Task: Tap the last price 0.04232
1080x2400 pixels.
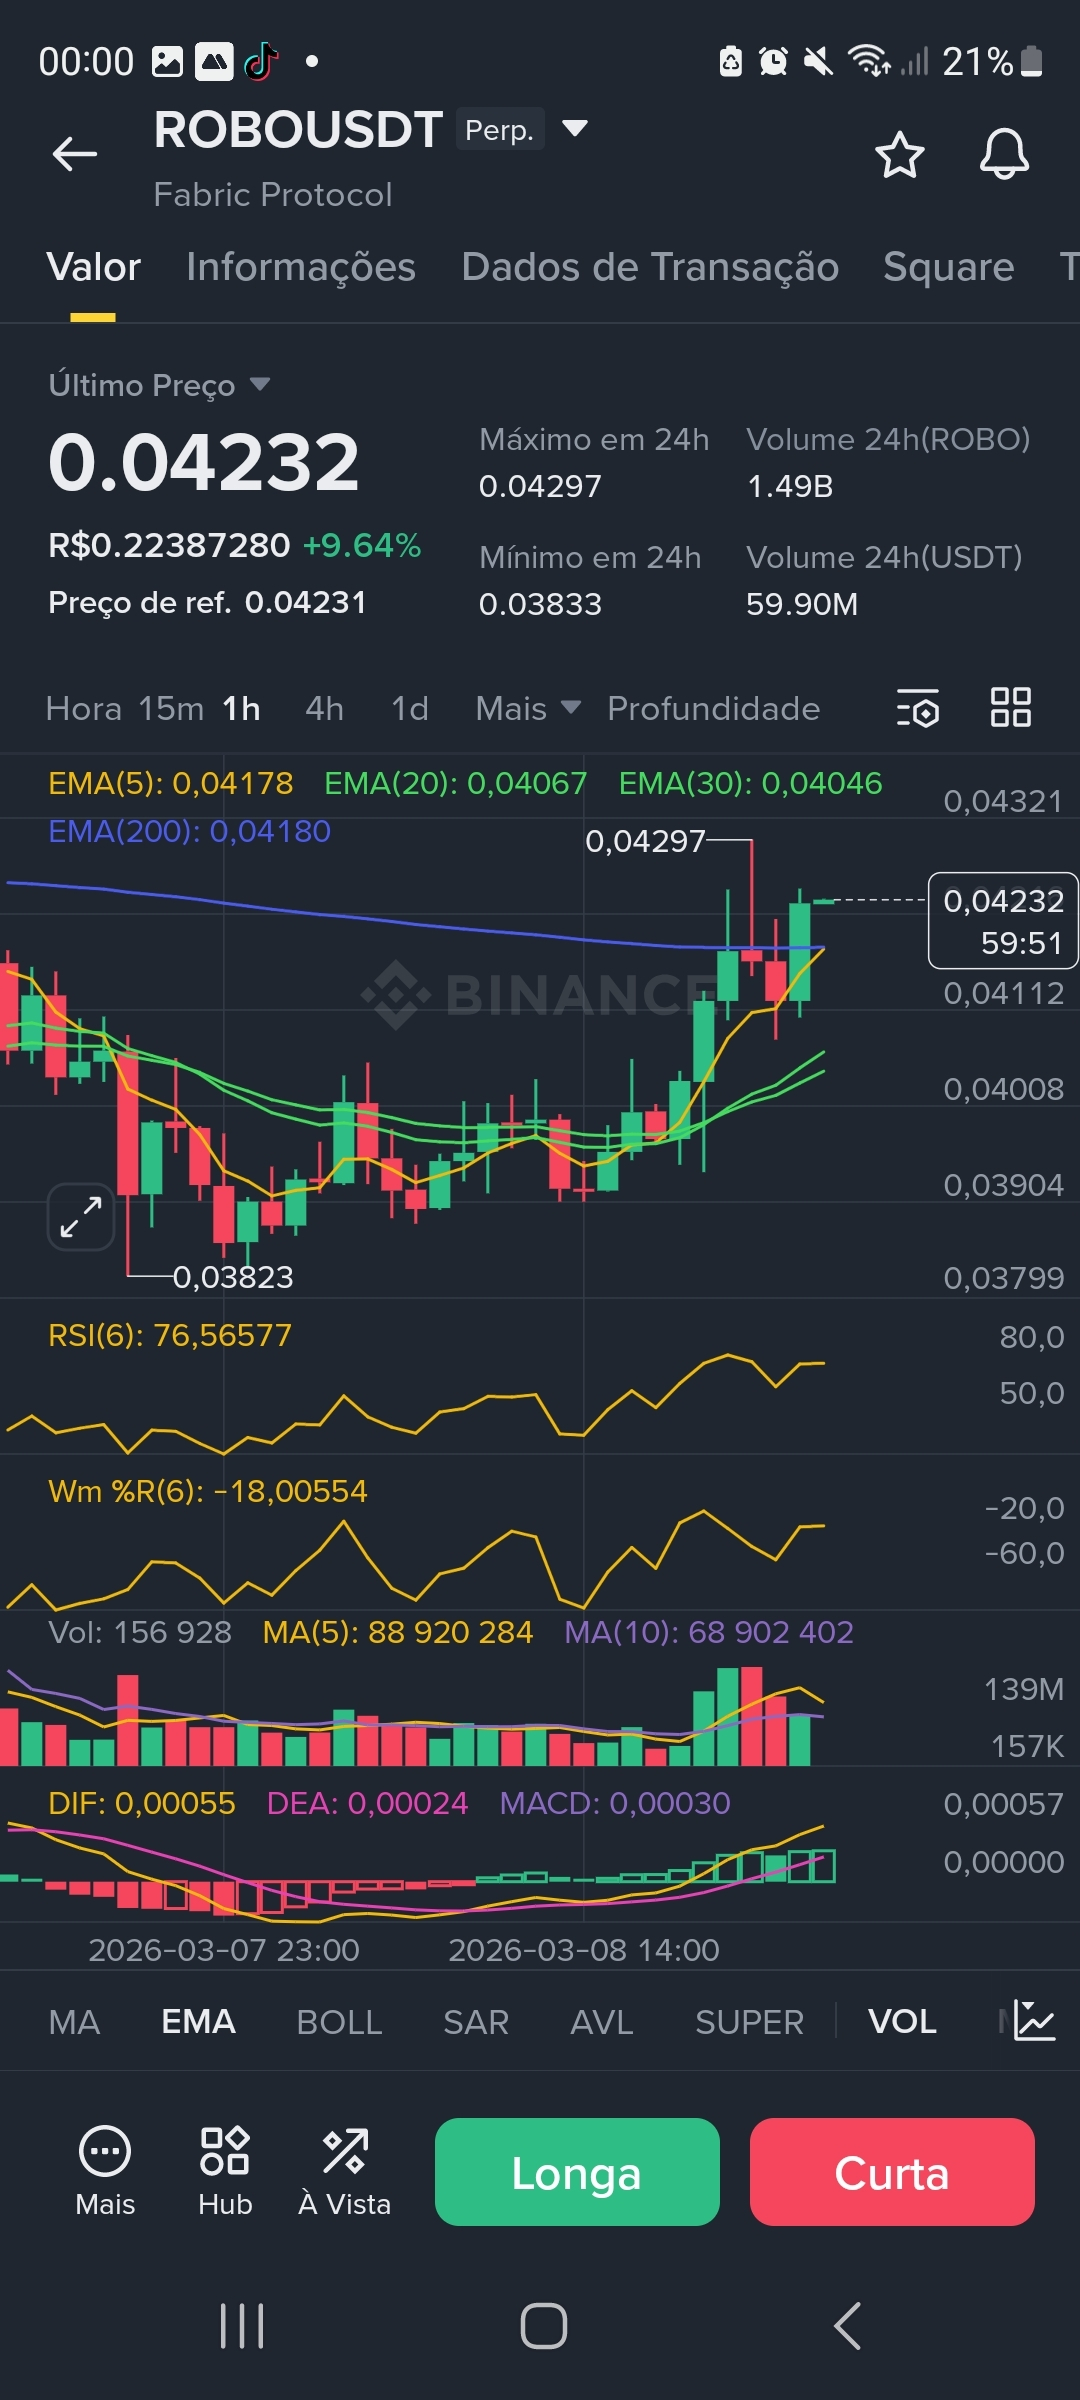Action: pos(204,462)
